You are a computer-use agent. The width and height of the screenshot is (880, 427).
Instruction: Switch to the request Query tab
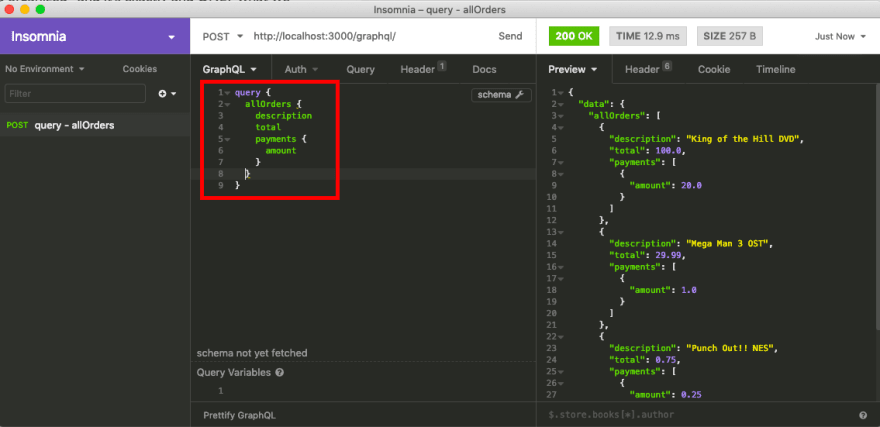point(360,69)
